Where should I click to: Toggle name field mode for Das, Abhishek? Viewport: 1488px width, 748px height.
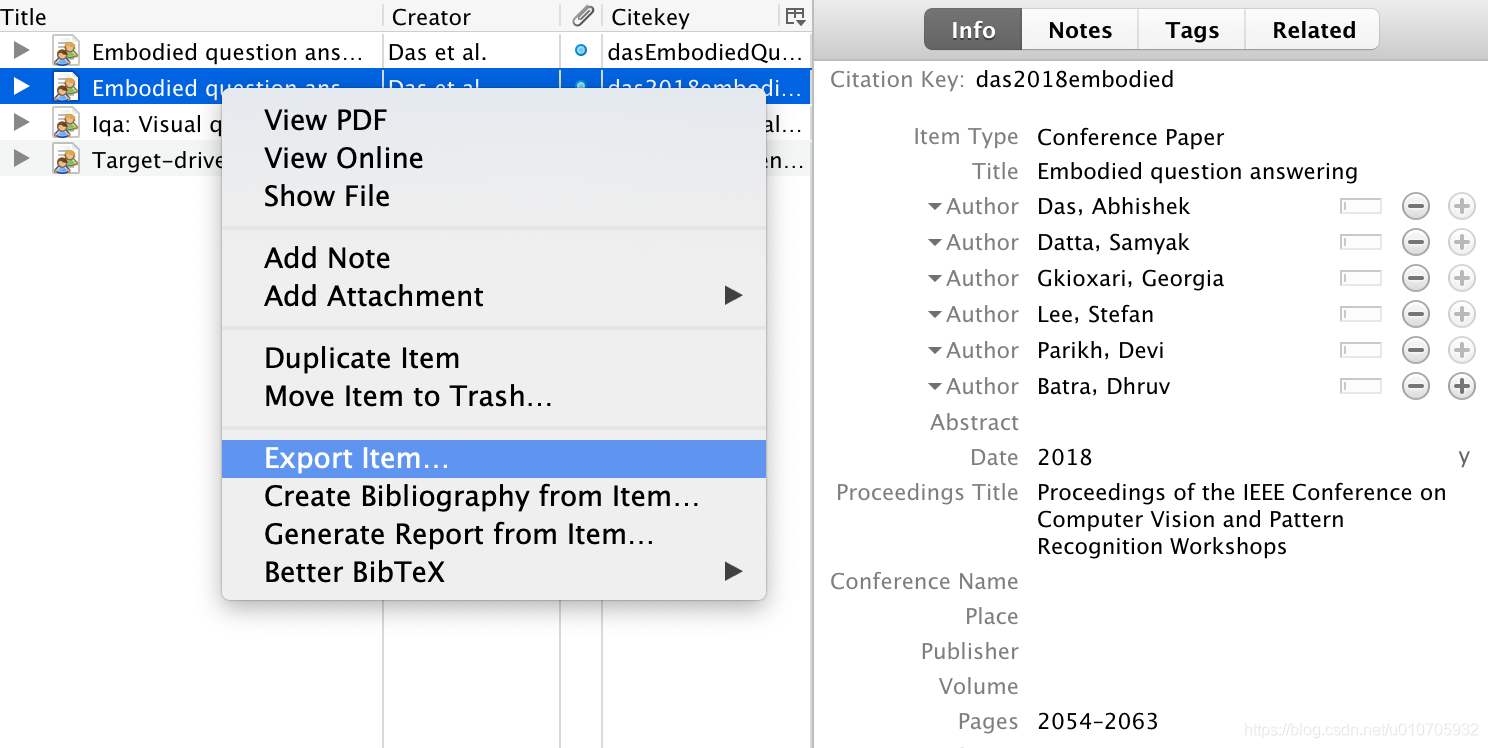point(1360,206)
